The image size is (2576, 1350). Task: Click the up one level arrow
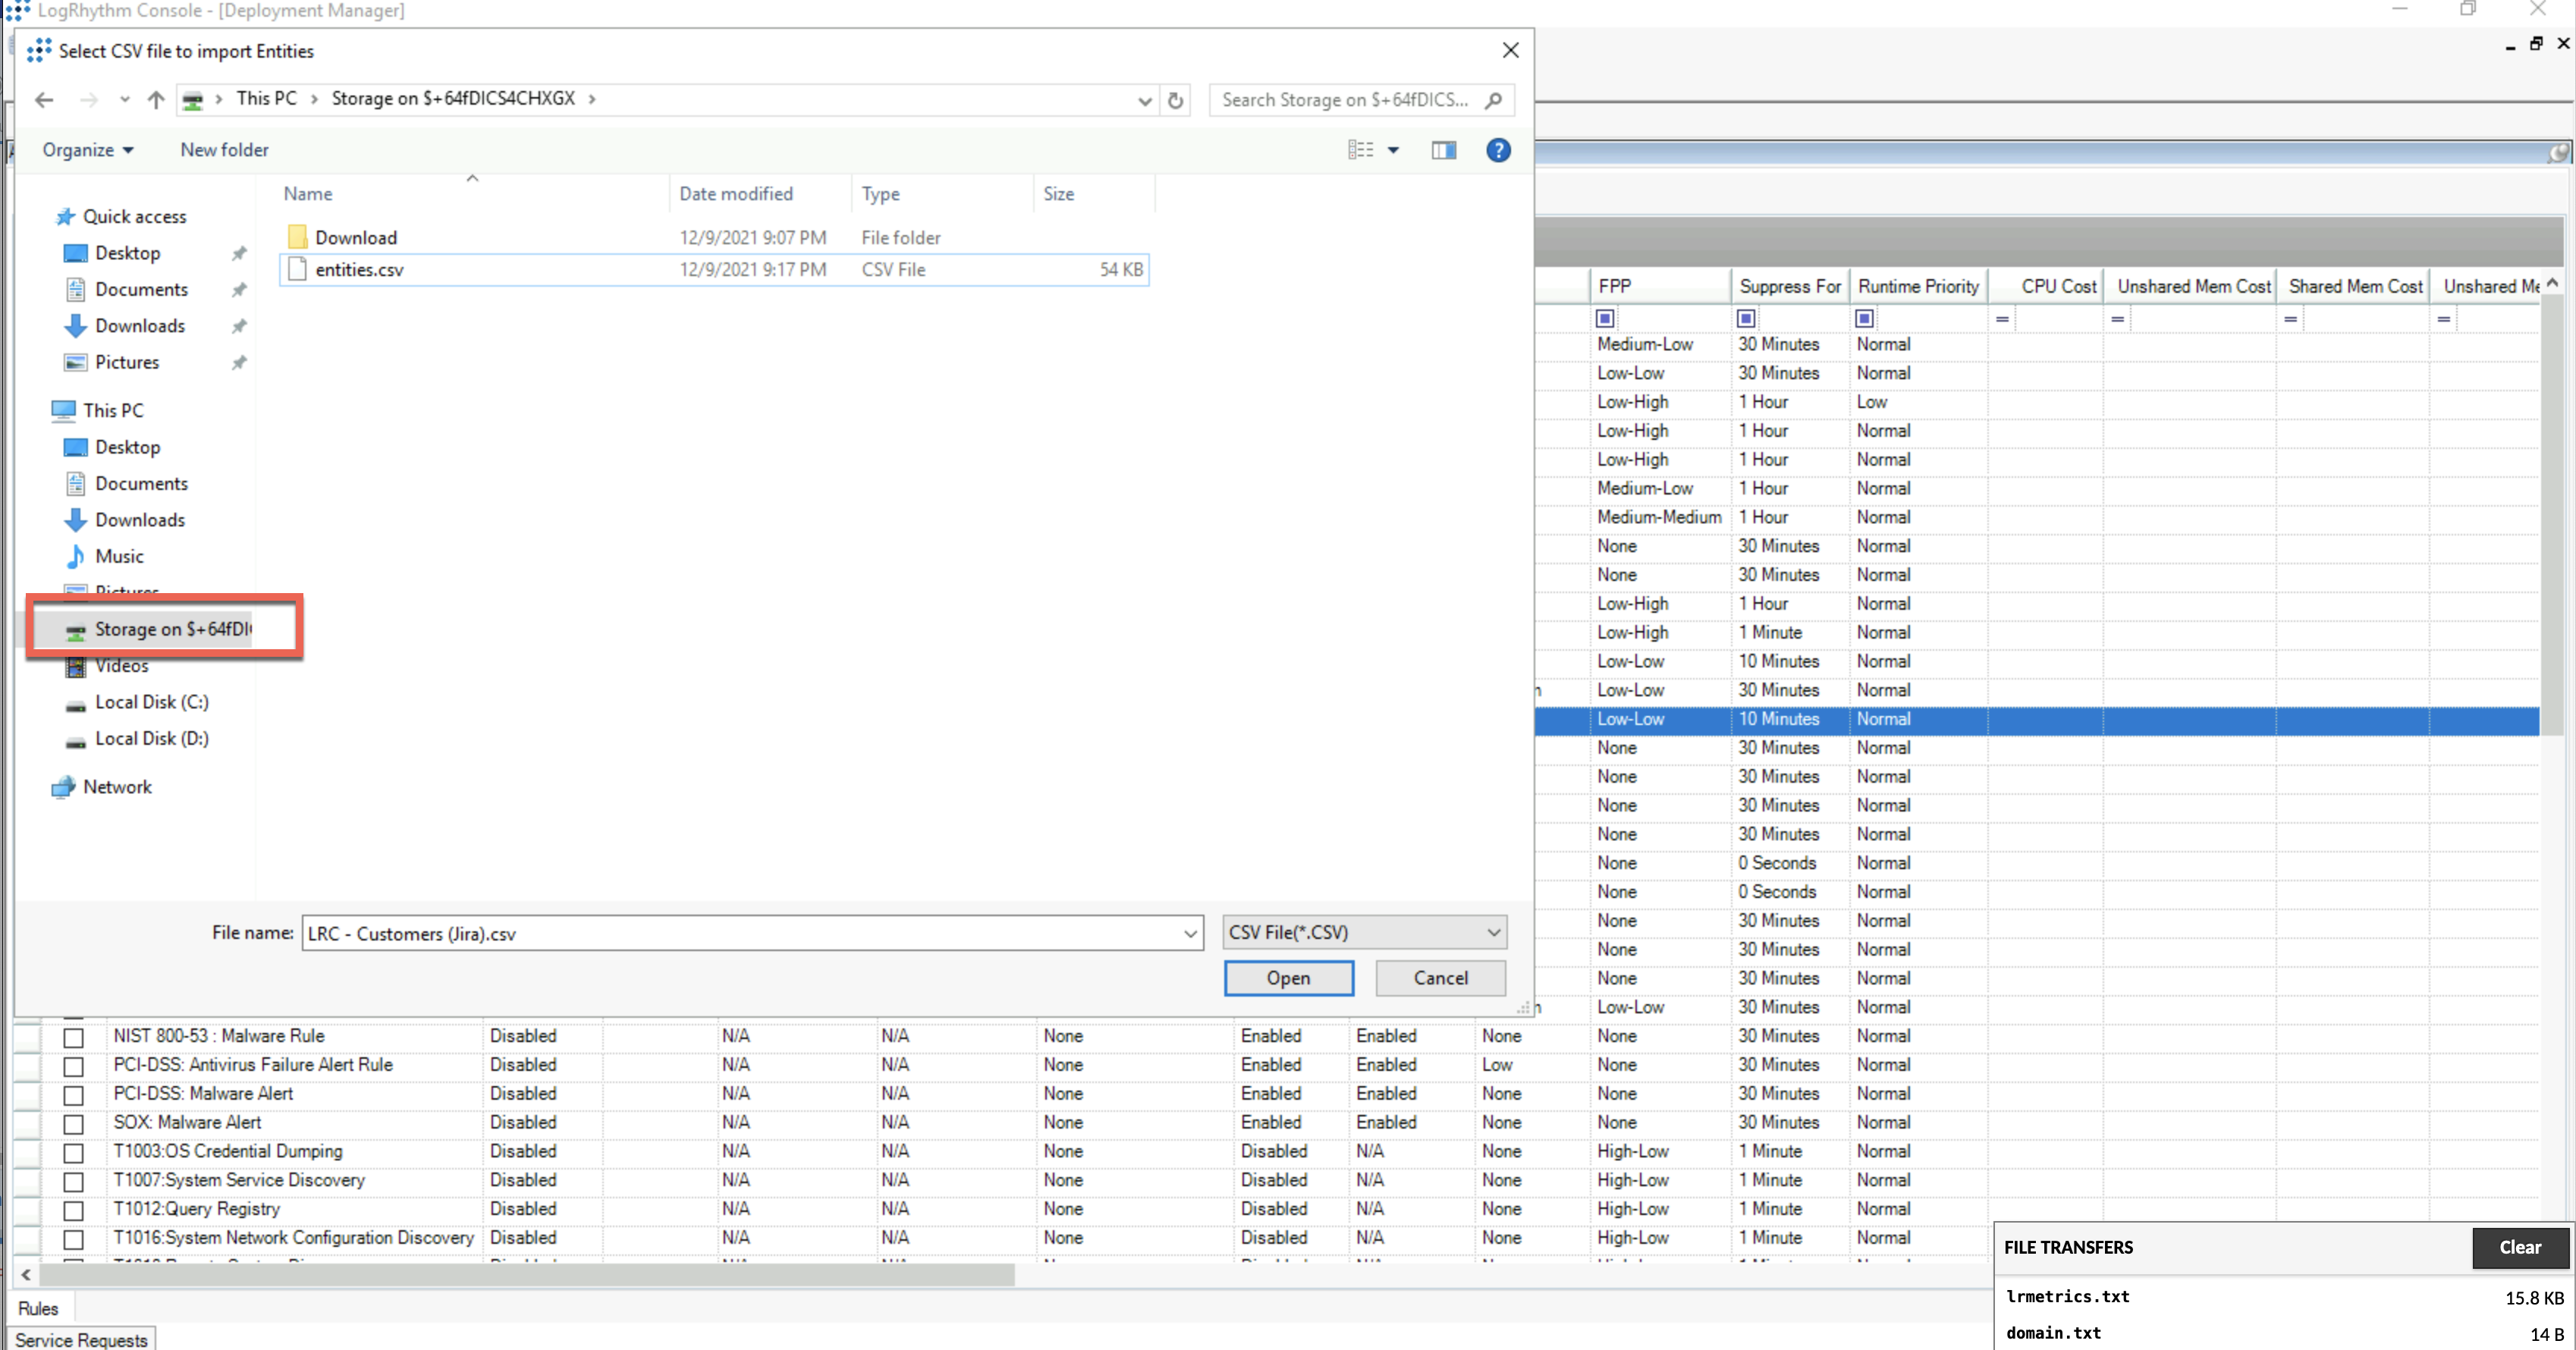(x=155, y=100)
